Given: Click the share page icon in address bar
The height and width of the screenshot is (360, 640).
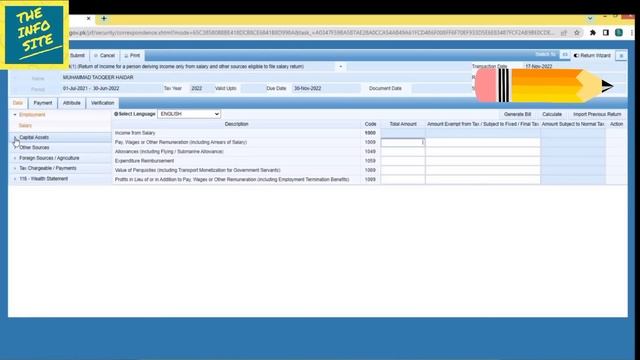Looking at the screenshot, I should point(564,33).
